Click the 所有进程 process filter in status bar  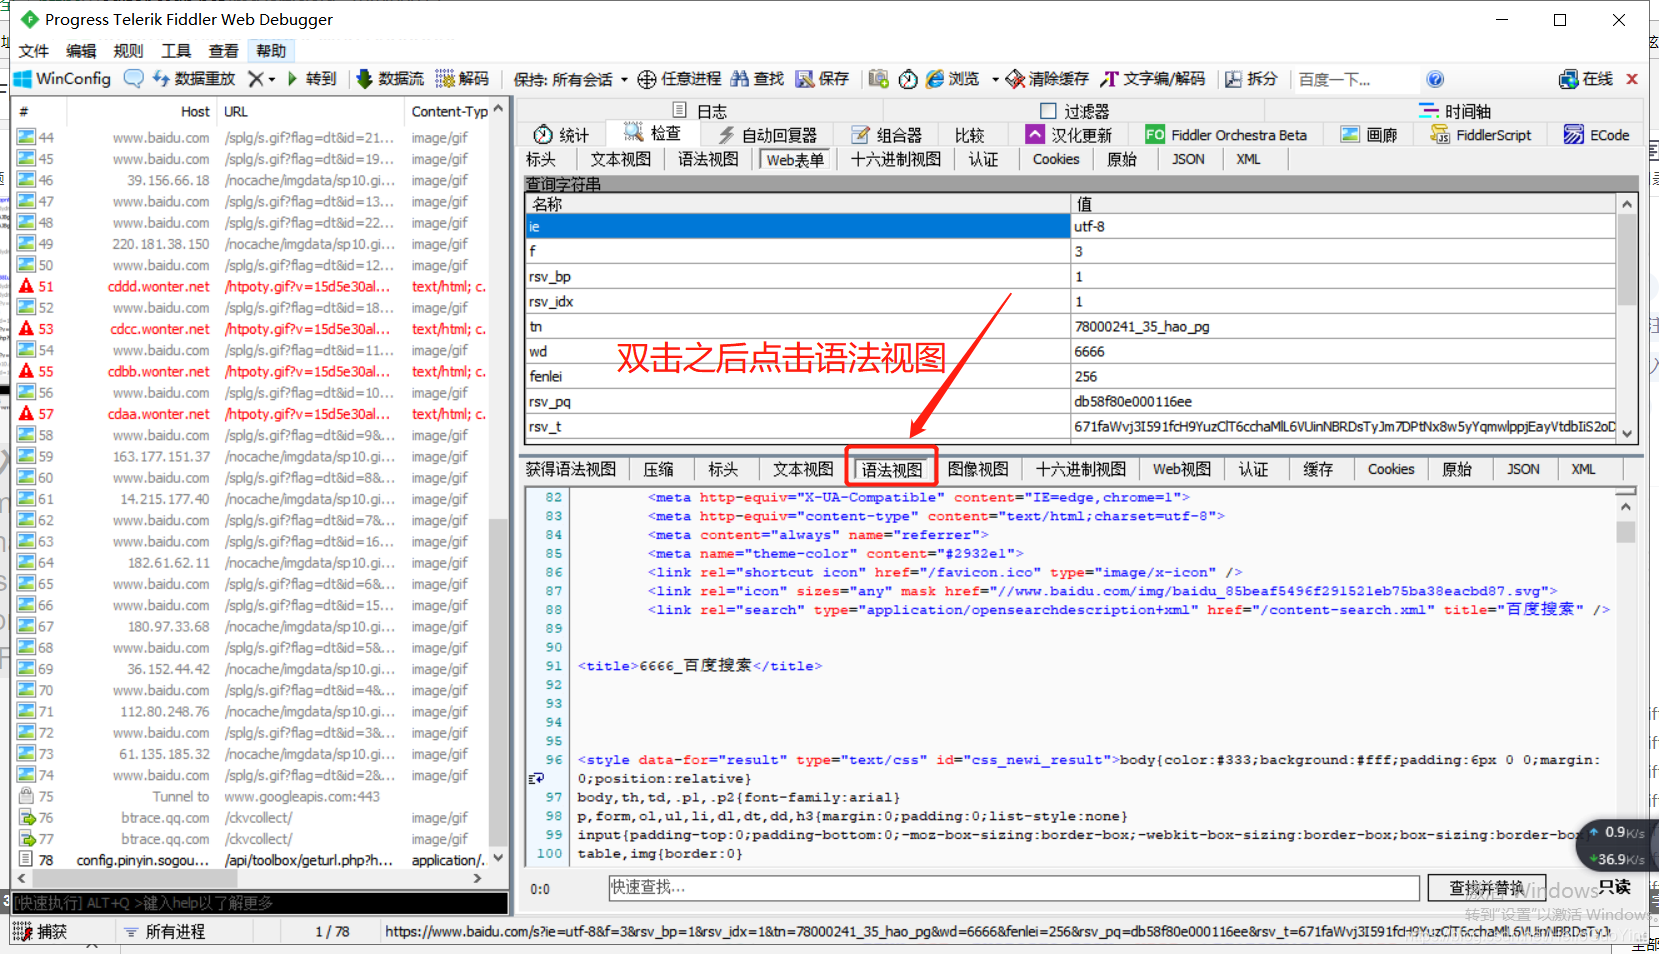[166, 932]
